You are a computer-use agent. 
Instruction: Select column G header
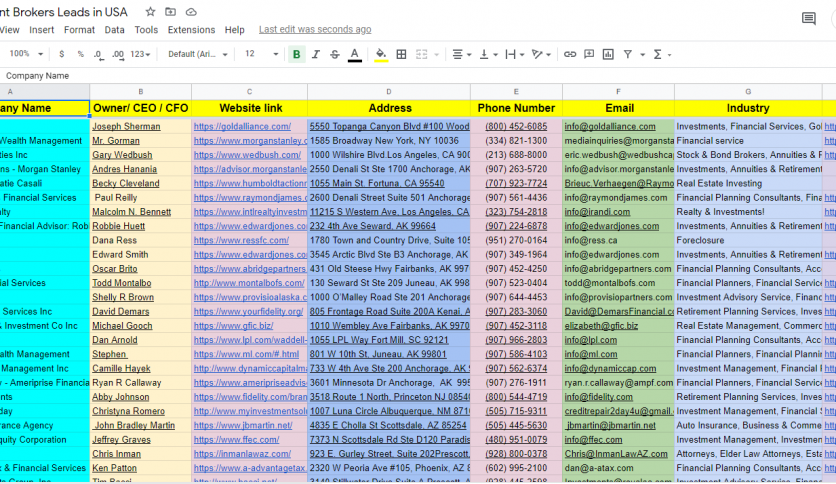coord(748,92)
